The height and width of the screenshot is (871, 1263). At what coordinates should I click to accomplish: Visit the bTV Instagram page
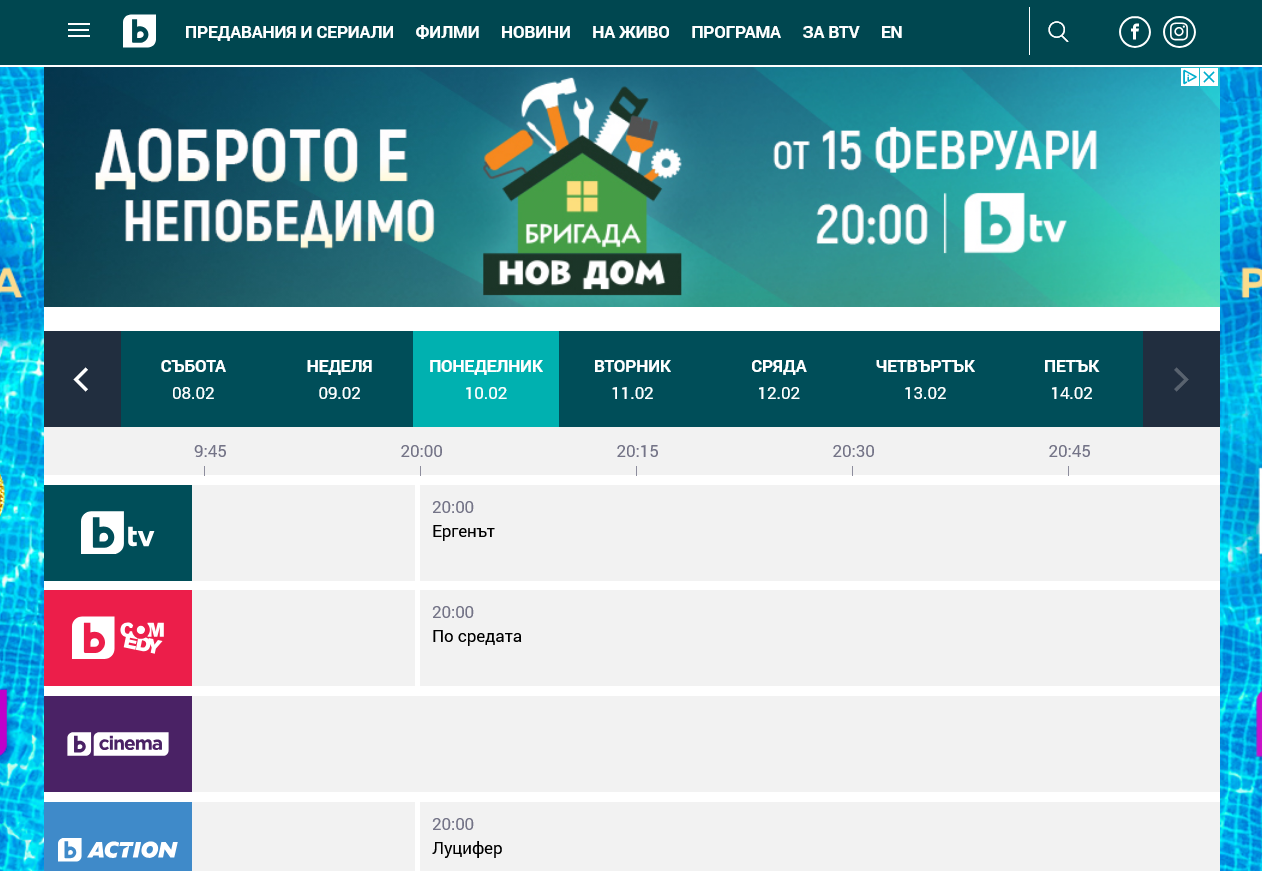point(1179,32)
